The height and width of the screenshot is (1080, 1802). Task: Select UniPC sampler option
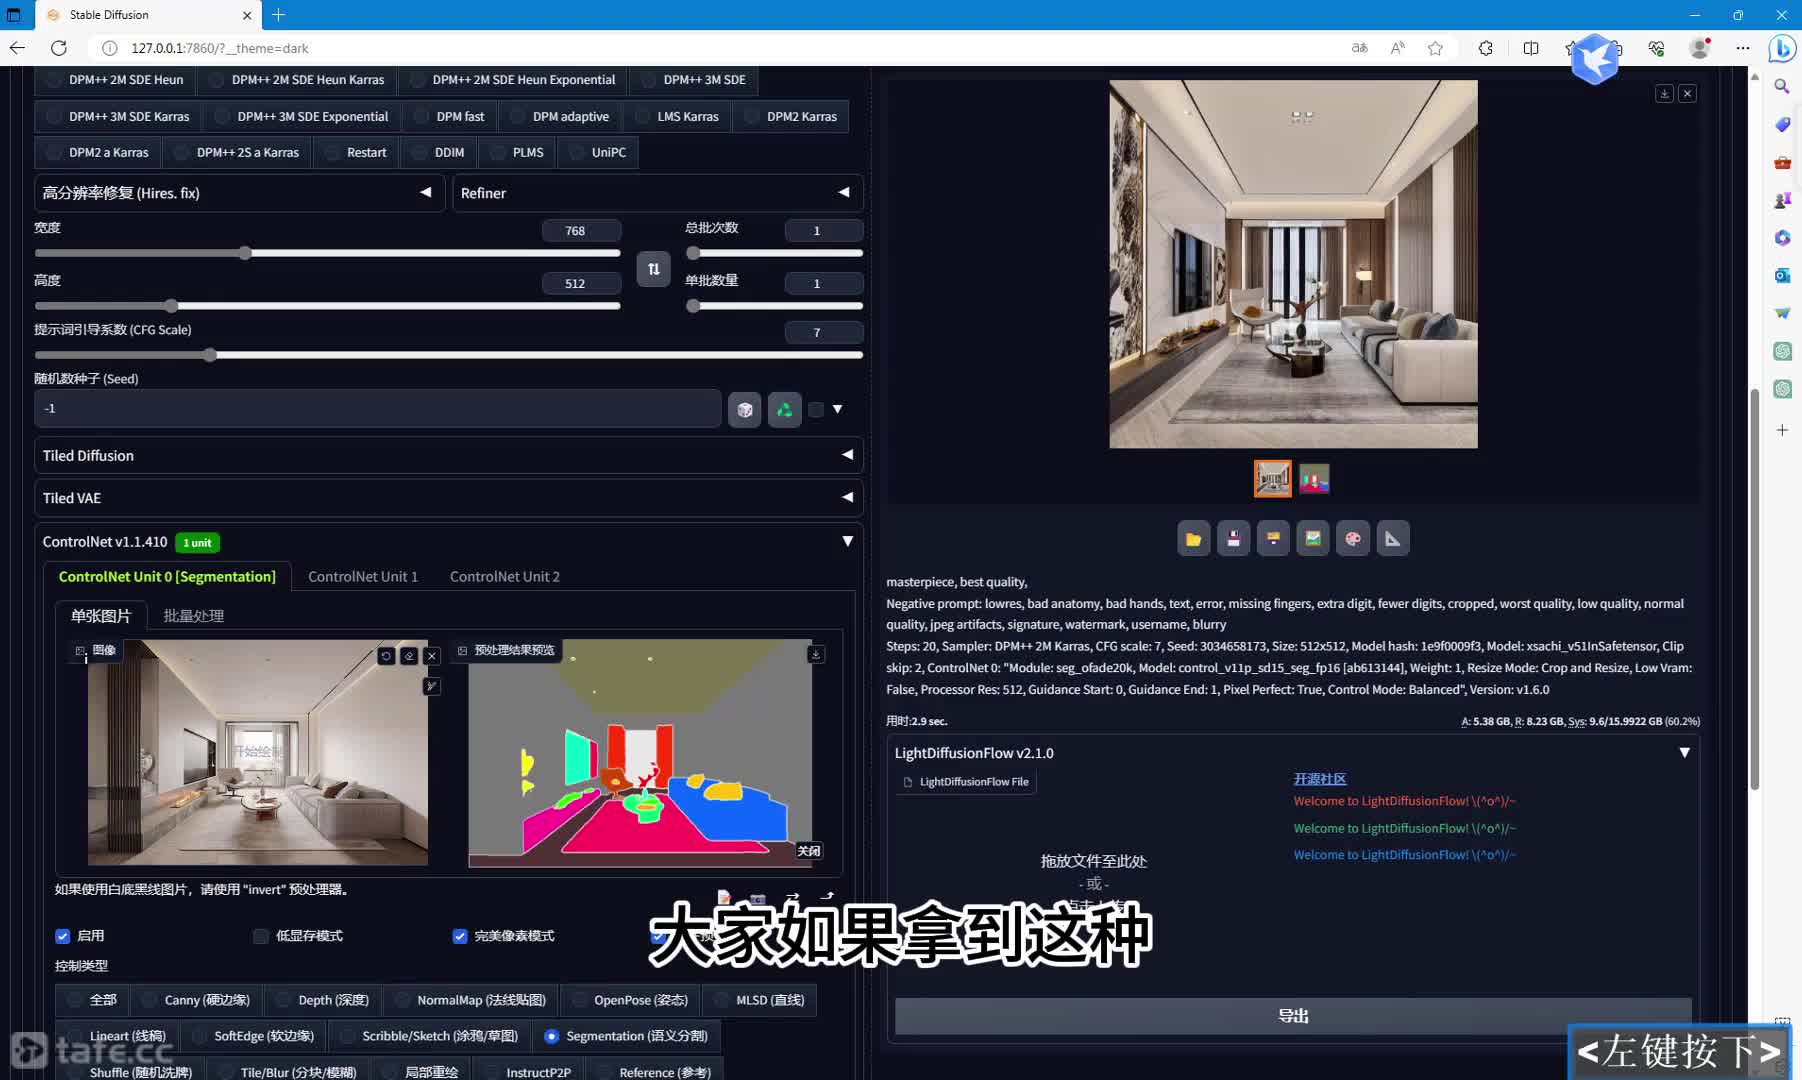tap(598, 152)
